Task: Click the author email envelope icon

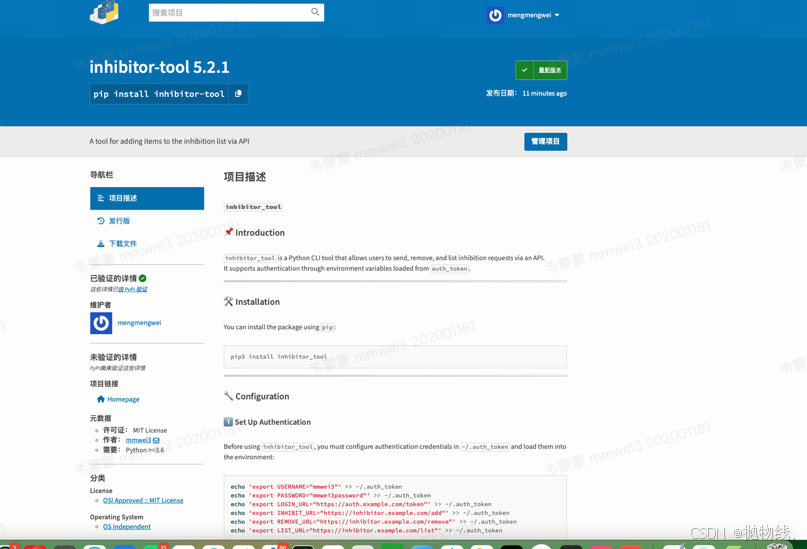Action: coord(156,440)
